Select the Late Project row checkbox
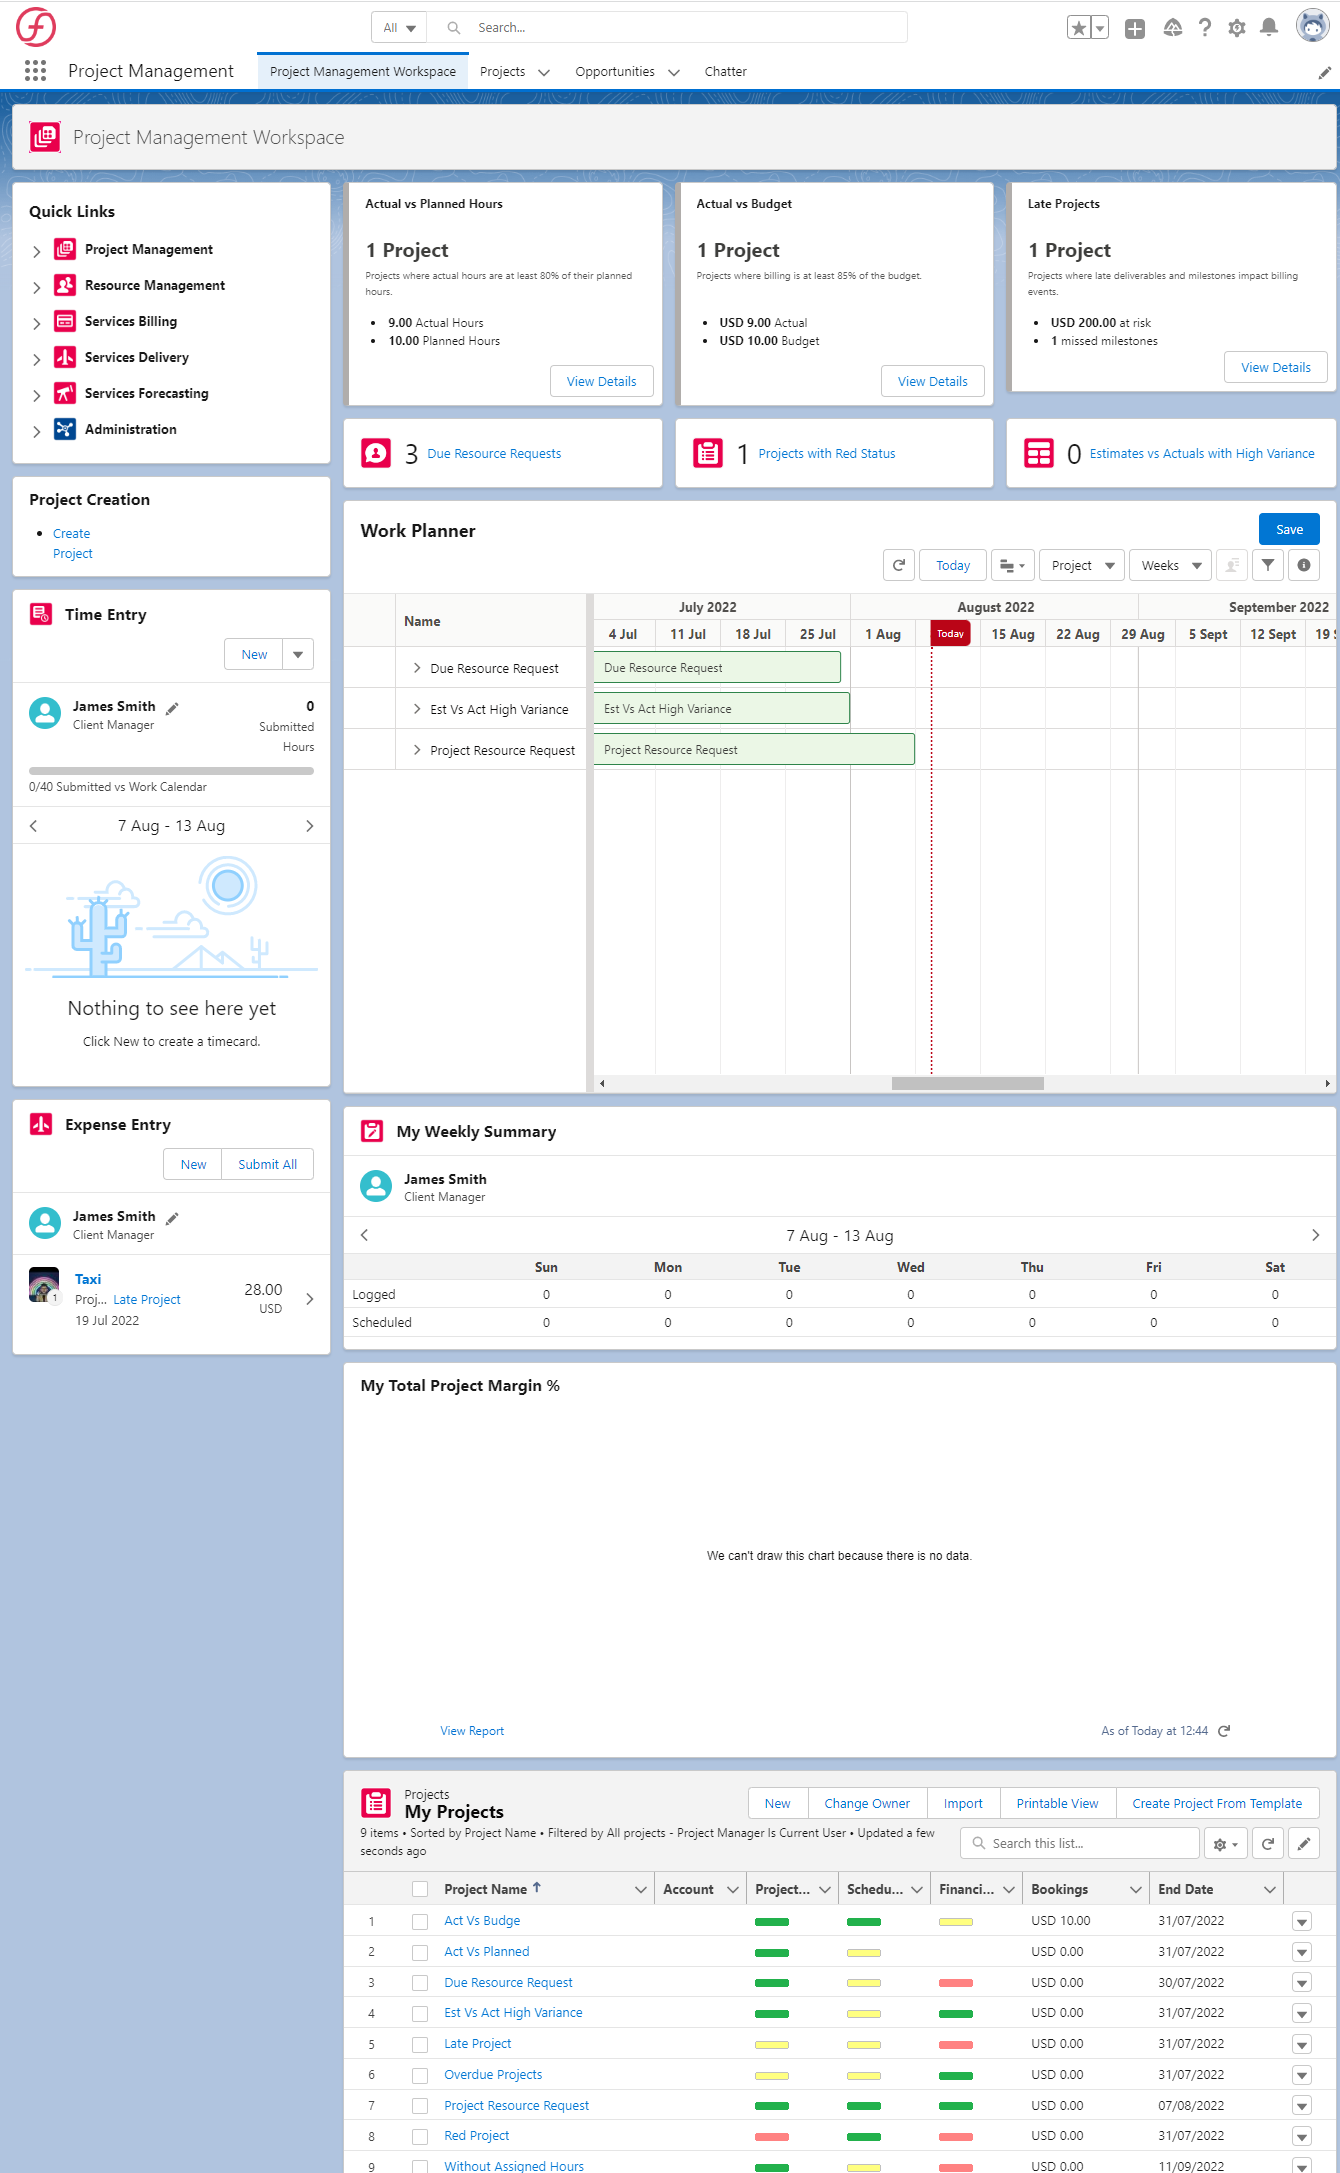The image size is (1340, 2173). (420, 2045)
